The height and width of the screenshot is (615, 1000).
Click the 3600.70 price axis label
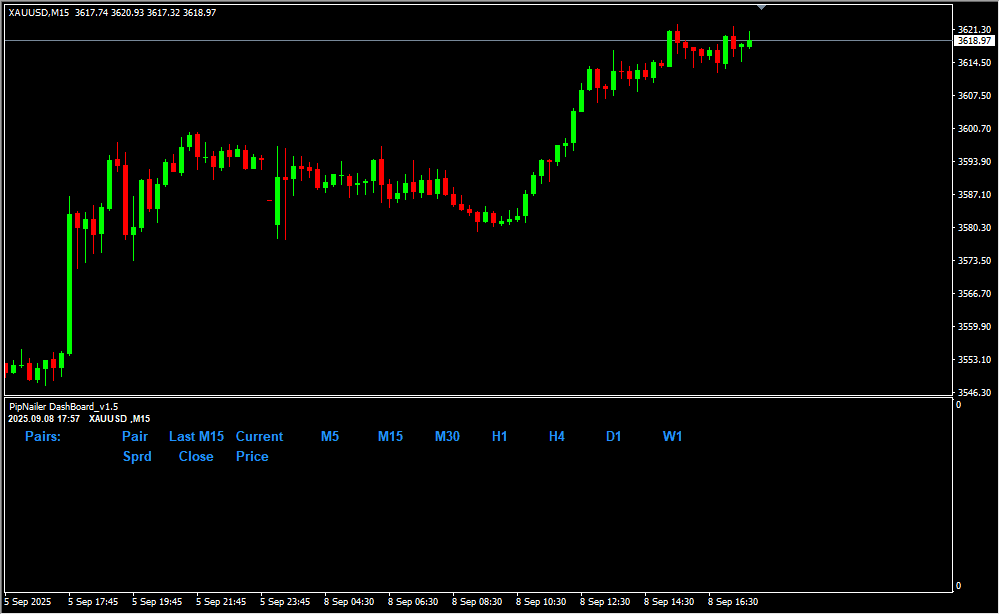tap(973, 129)
